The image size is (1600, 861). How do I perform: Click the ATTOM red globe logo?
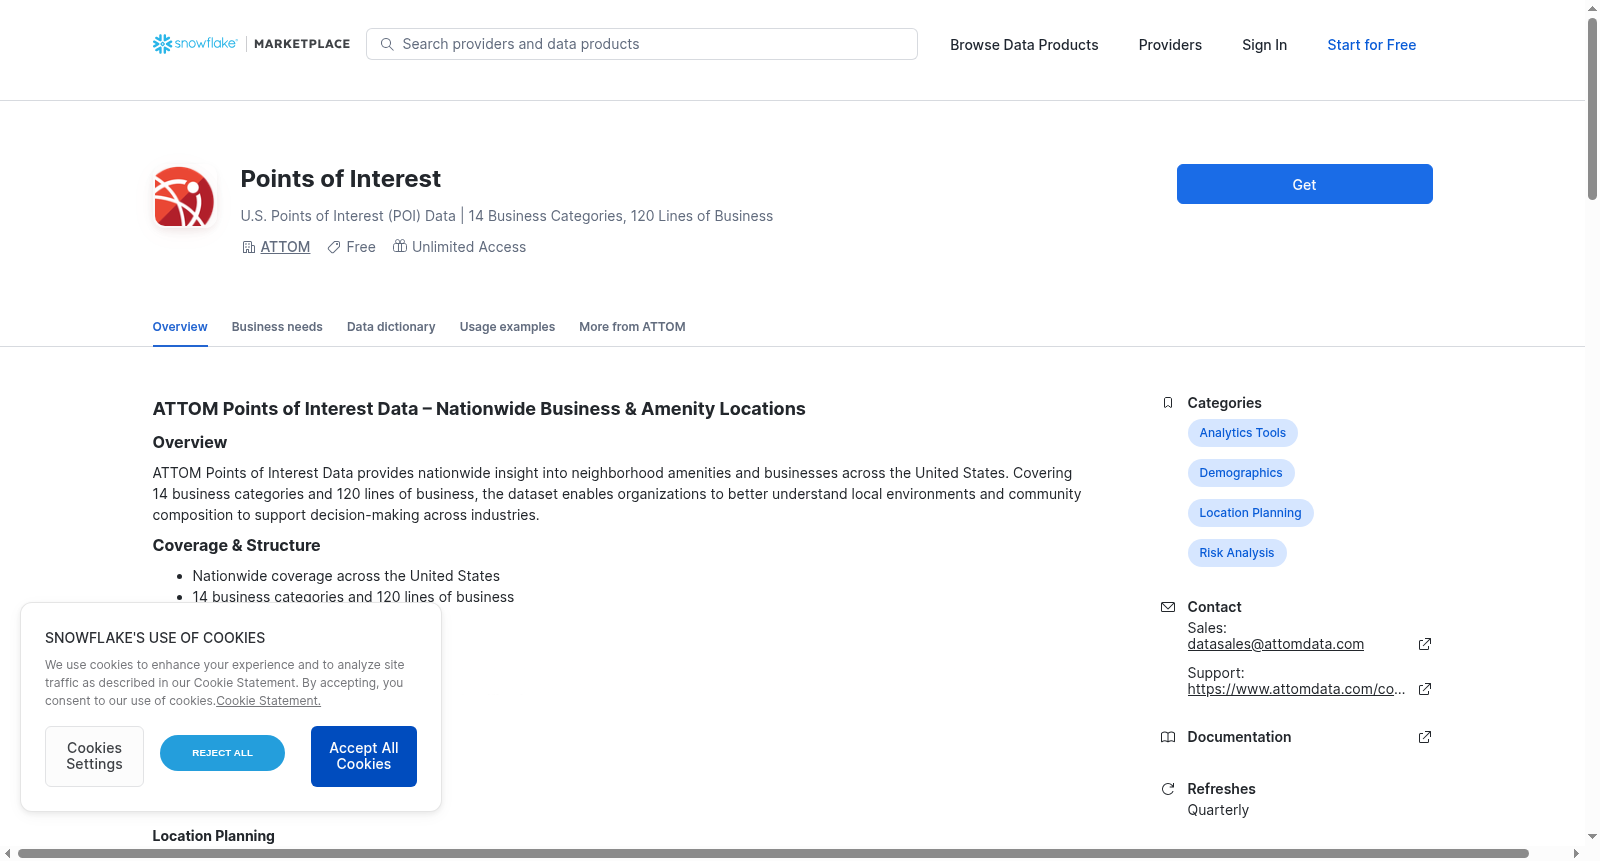184,197
